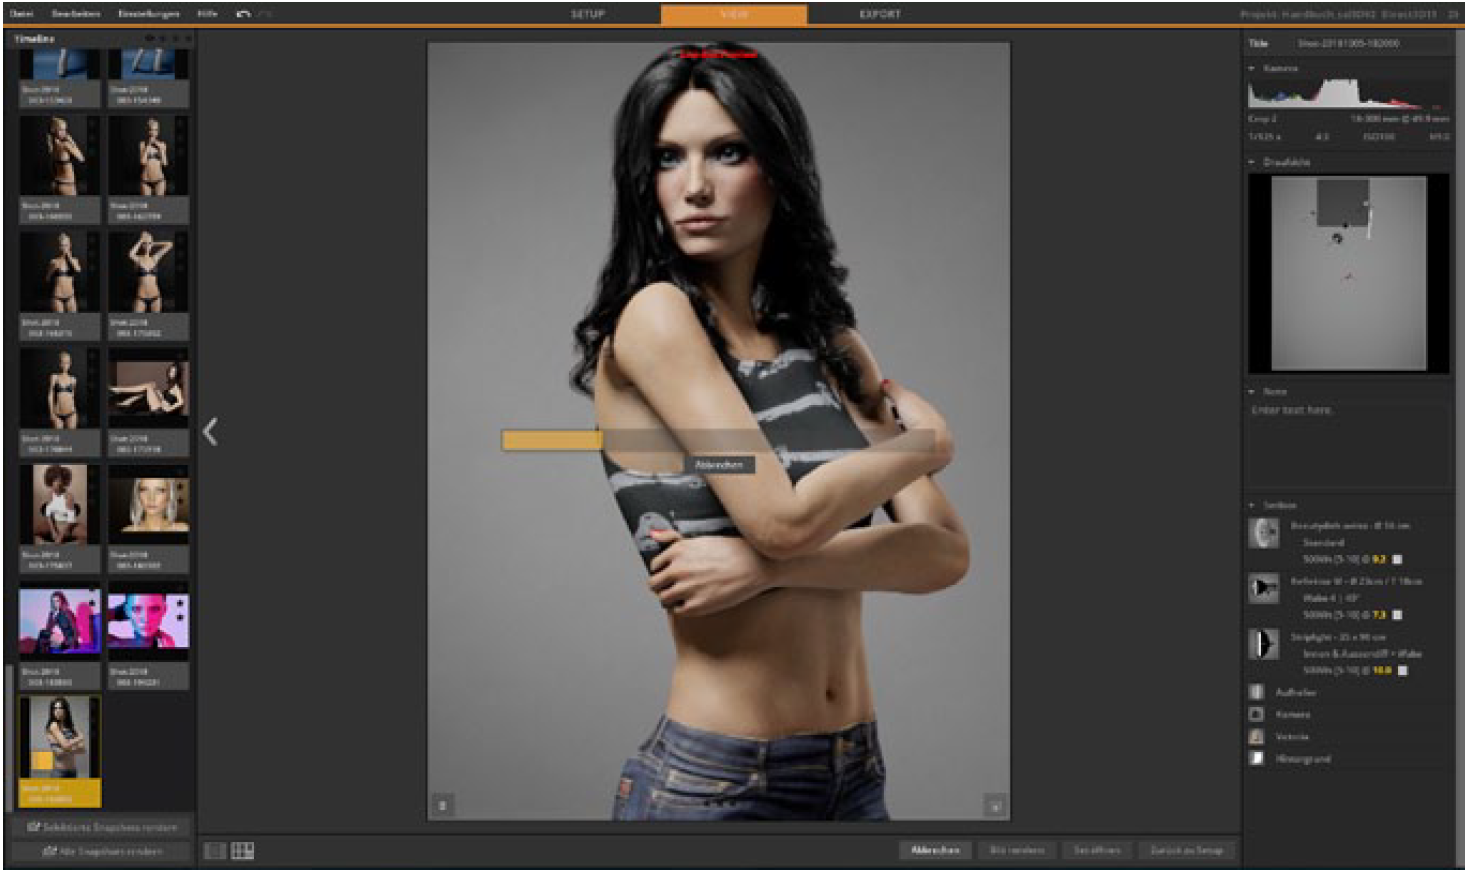Select the Striplight icon in Setliste

[x=1263, y=644]
